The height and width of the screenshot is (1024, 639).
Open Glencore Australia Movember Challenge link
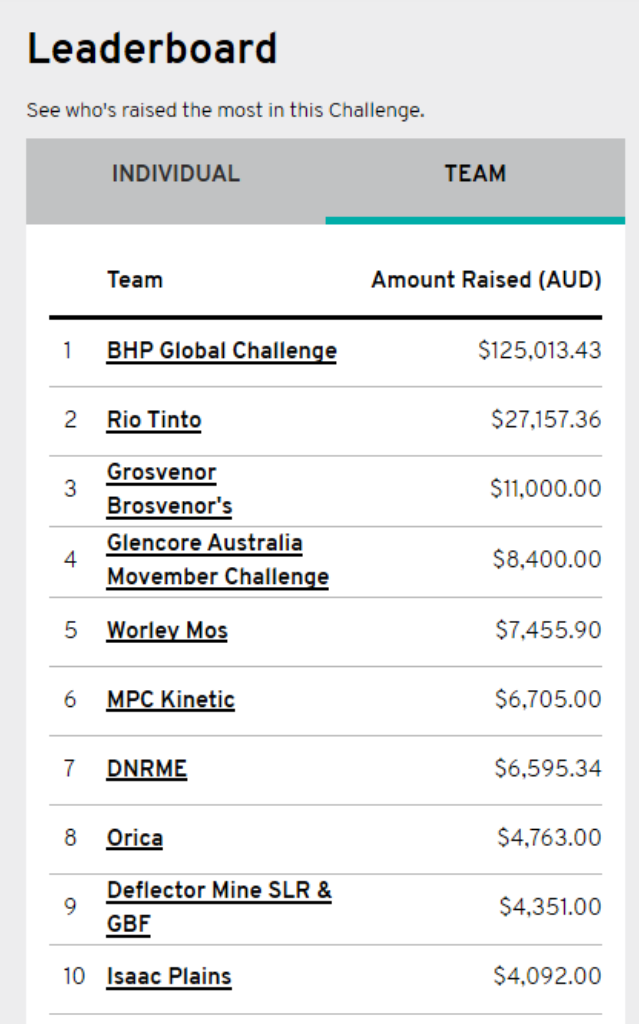pos(218,560)
